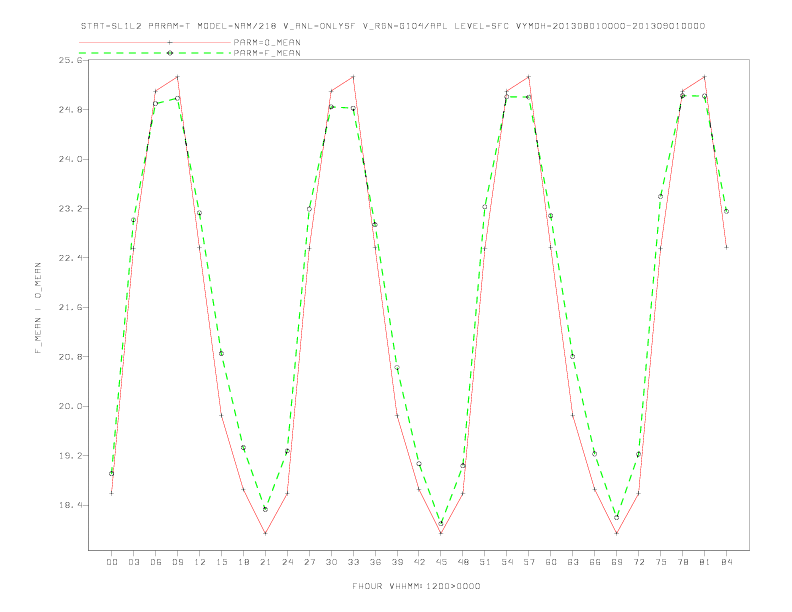
Task: Click the x-axis tick label 66
Action: click(x=595, y=562)
